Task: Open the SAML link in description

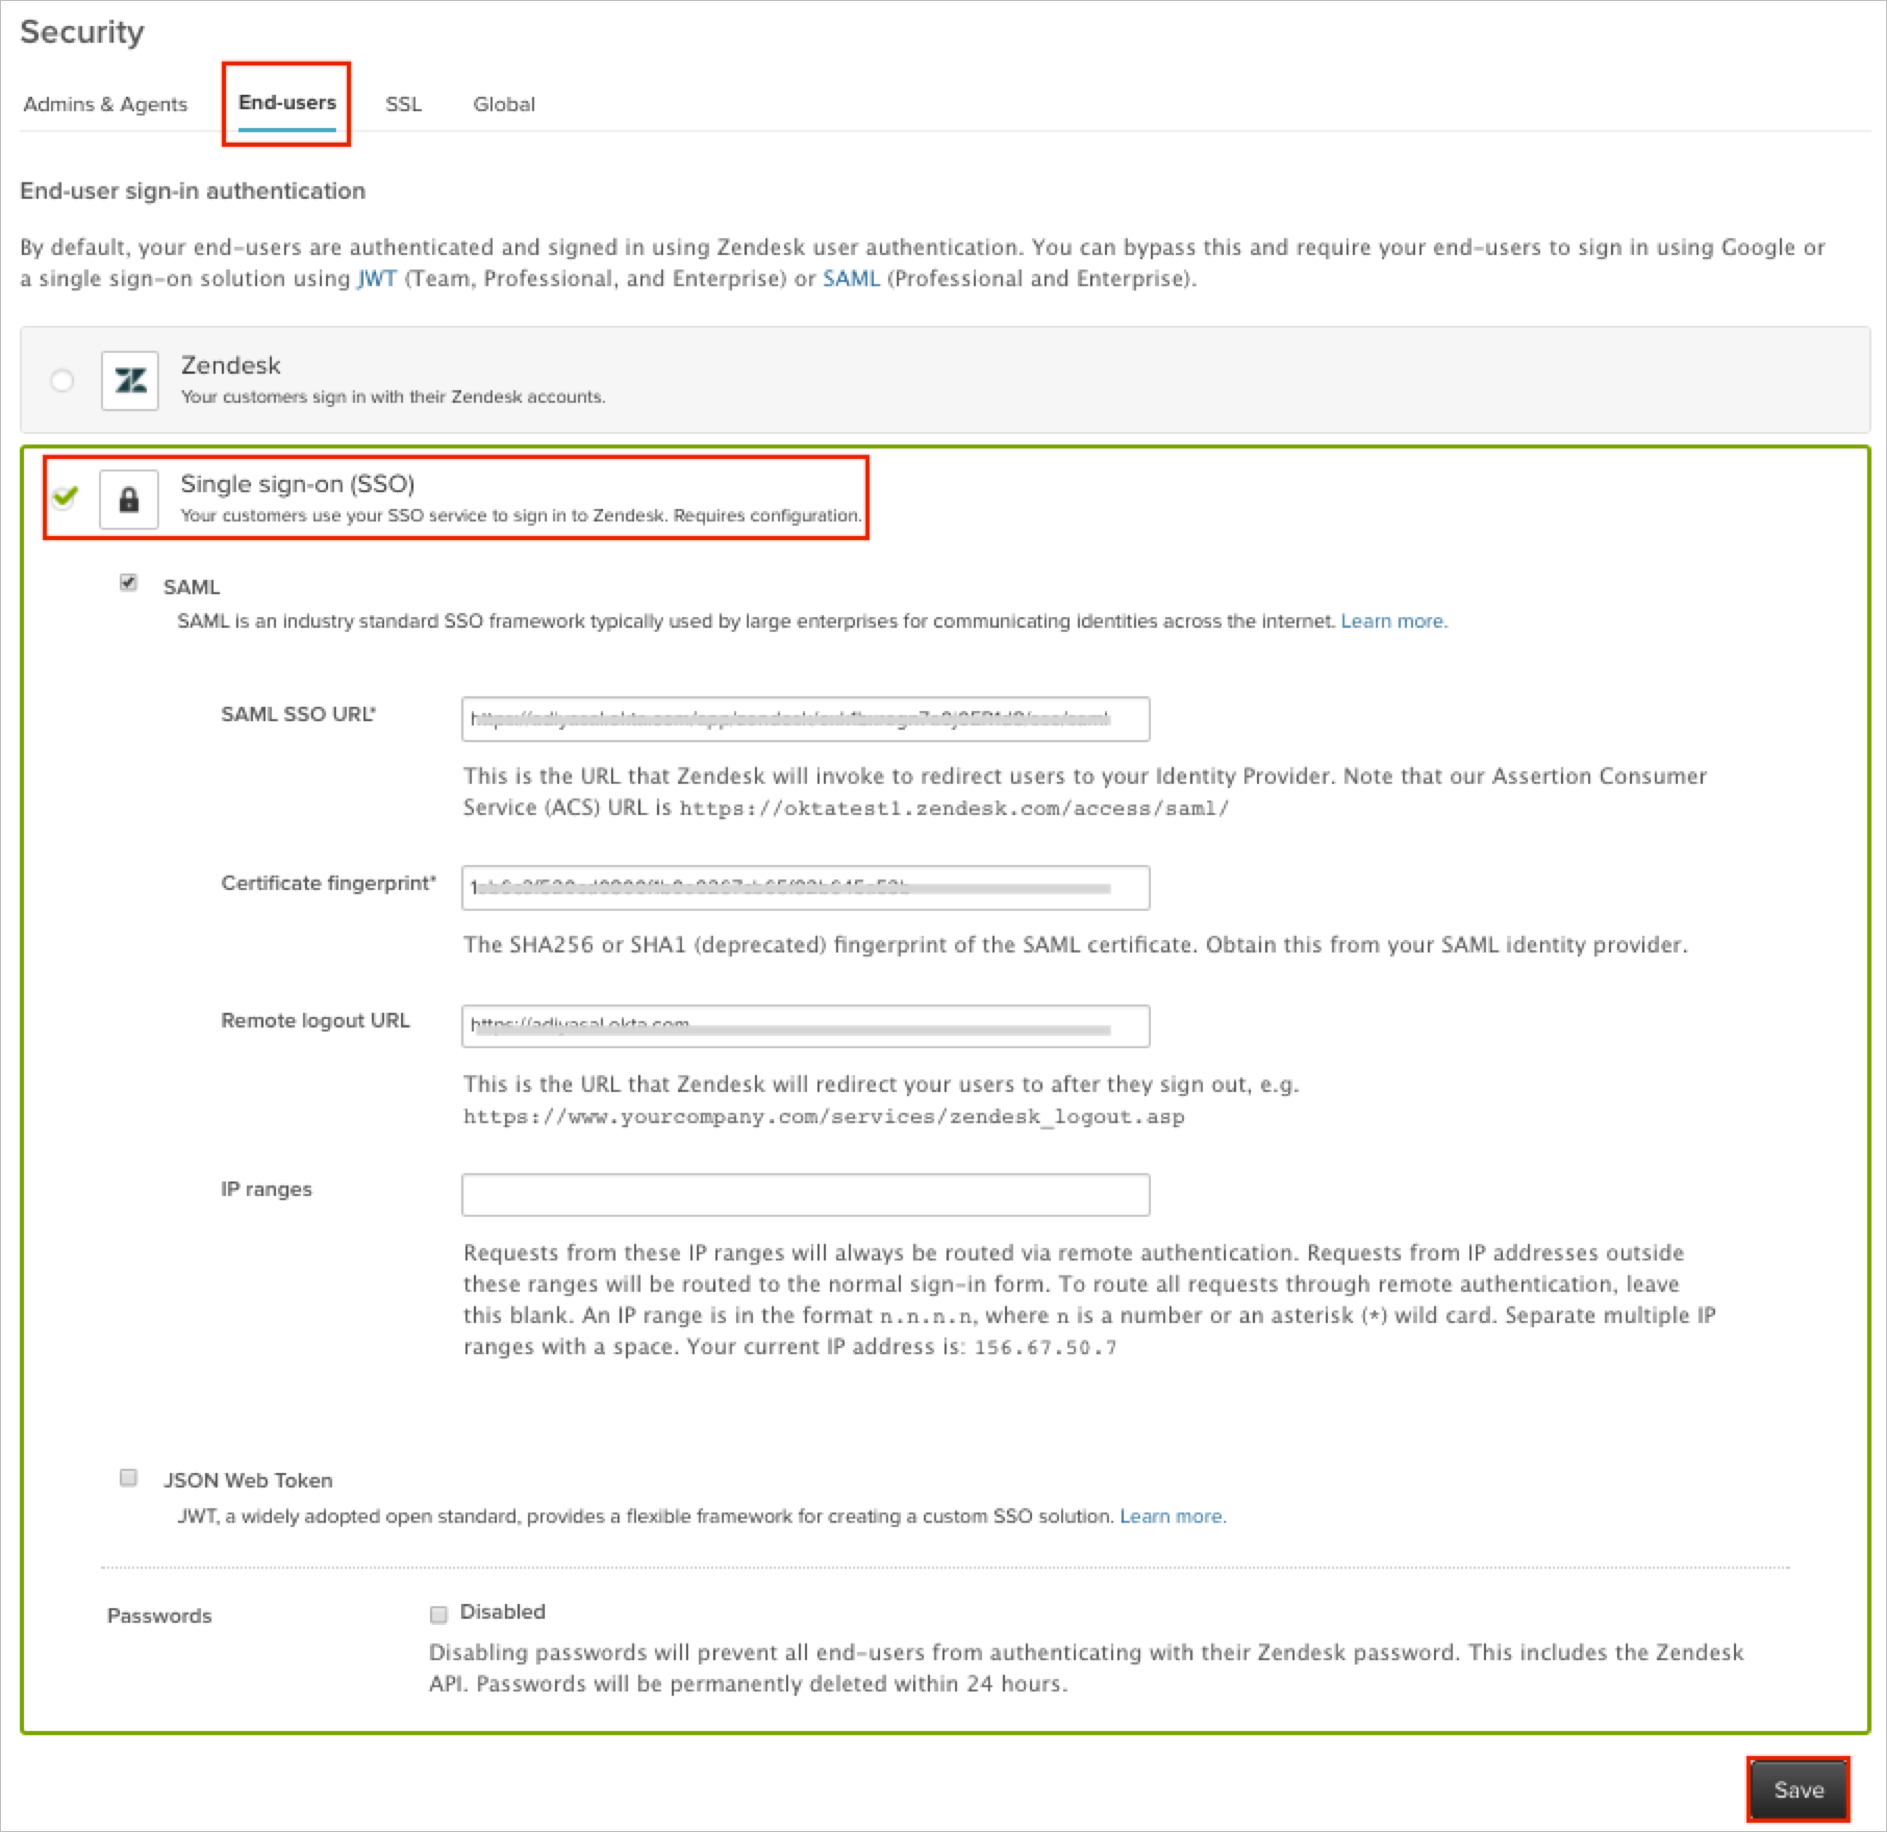Action: pos(851,279)
